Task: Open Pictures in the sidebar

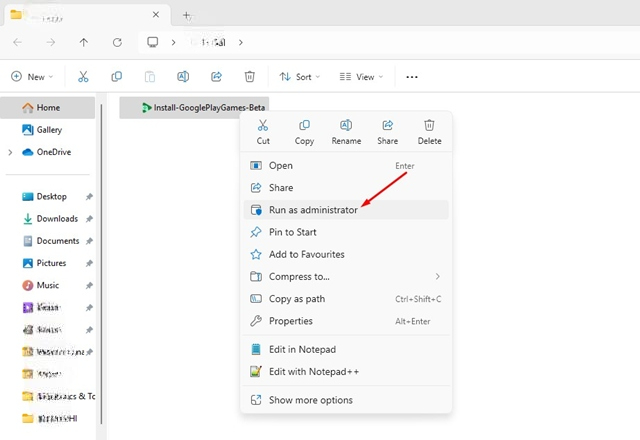Action: pos(48,263)
